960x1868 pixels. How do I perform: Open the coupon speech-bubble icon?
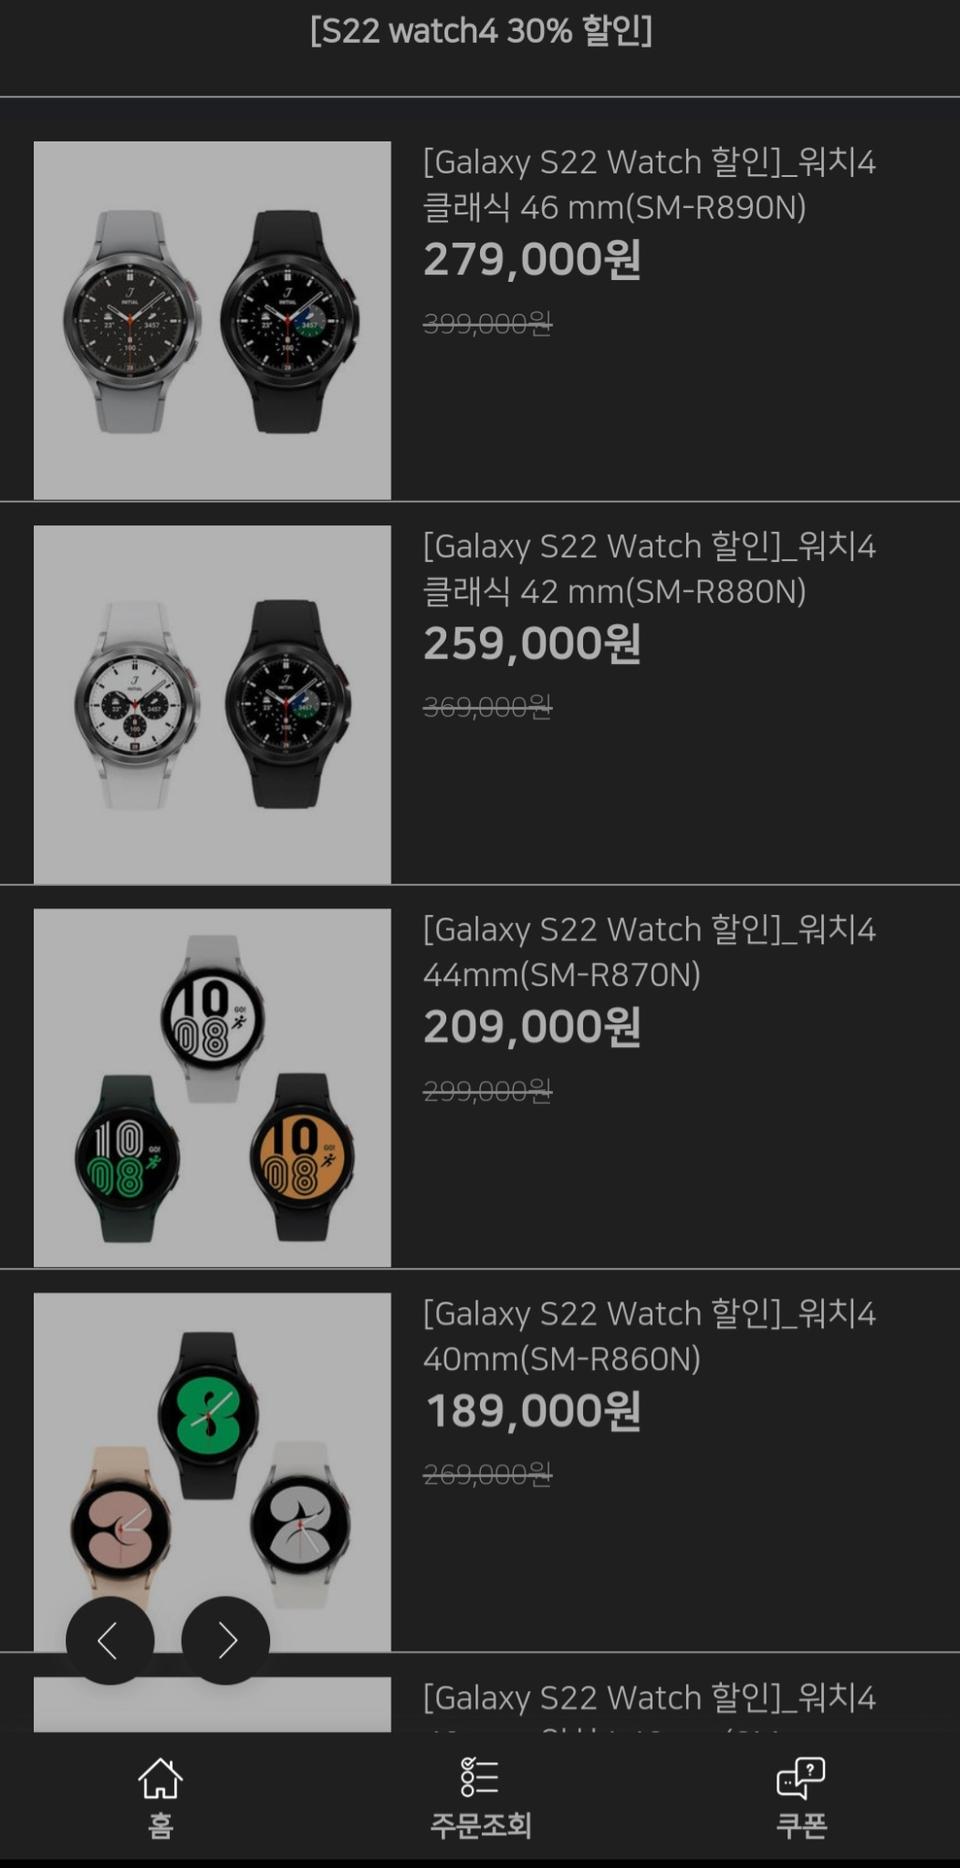[801, 1778]
